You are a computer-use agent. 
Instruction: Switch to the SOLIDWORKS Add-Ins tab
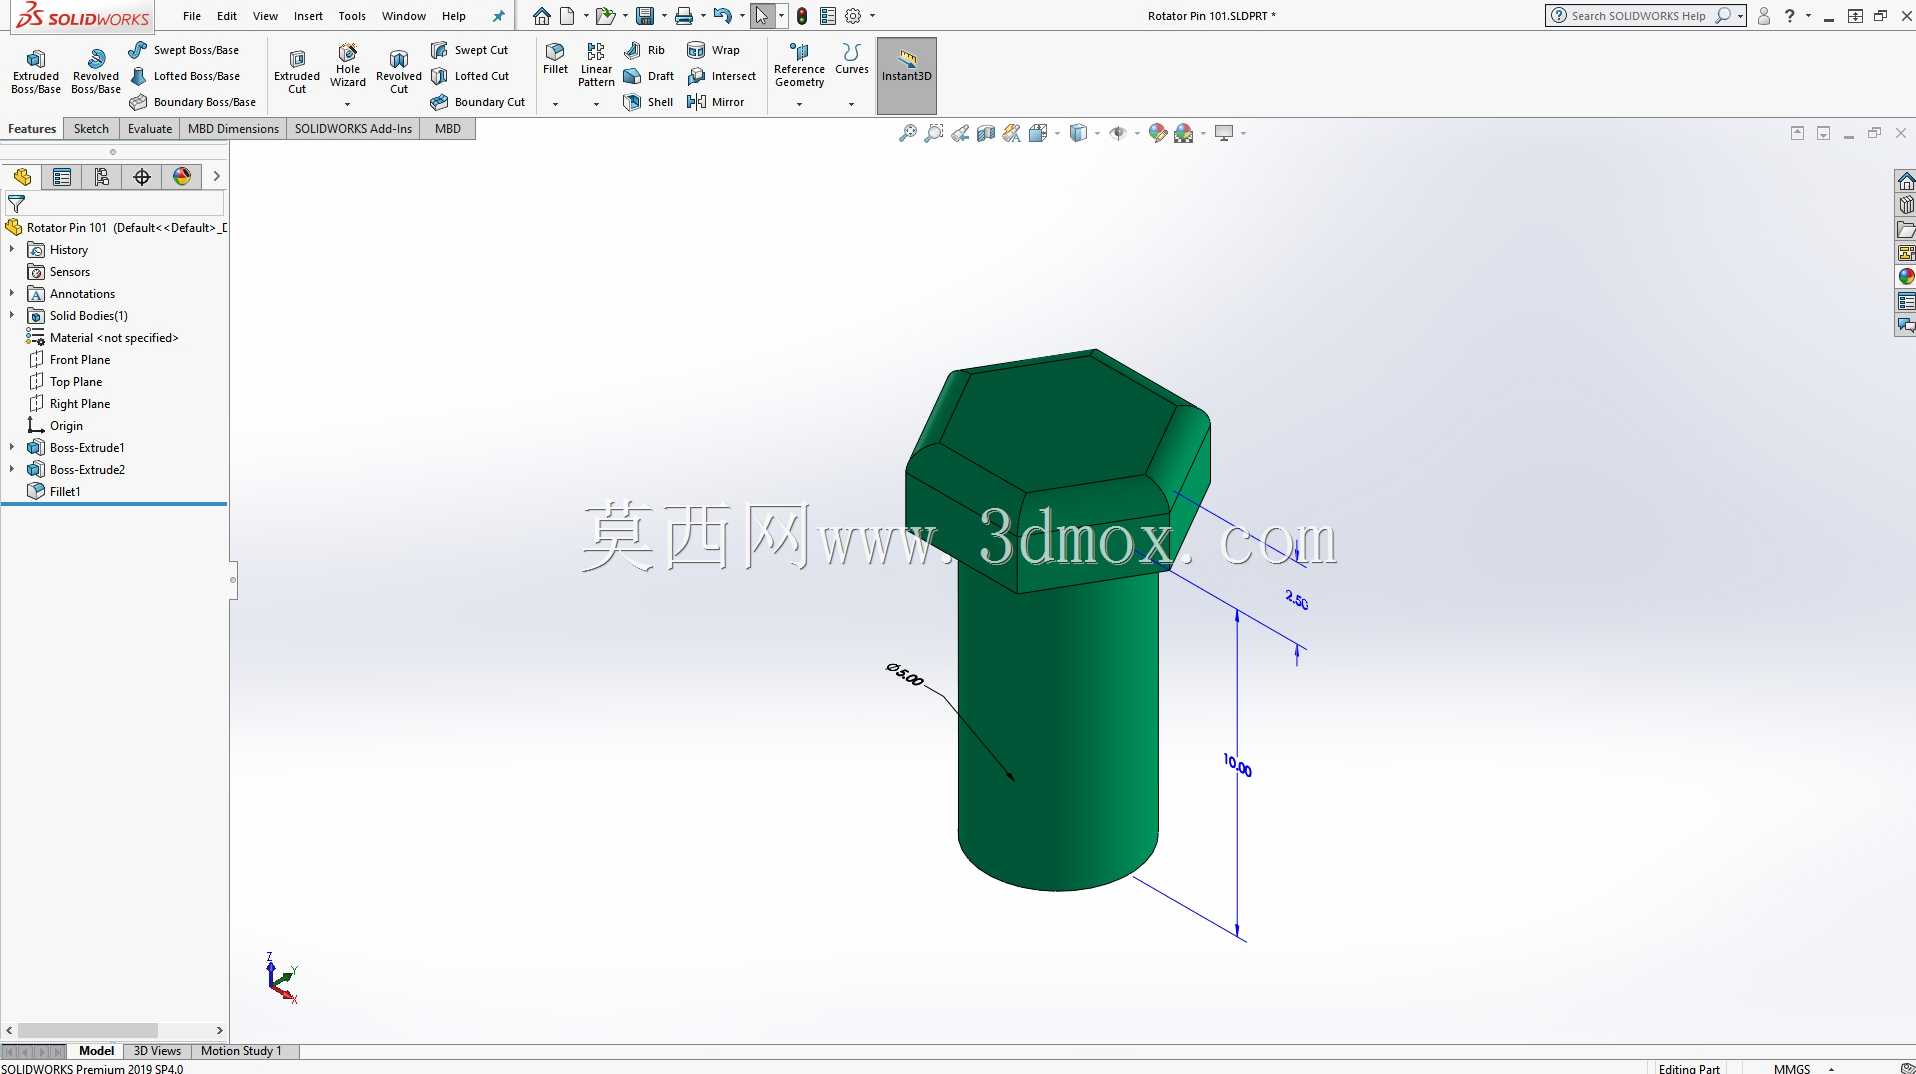[x=353, y=128]
